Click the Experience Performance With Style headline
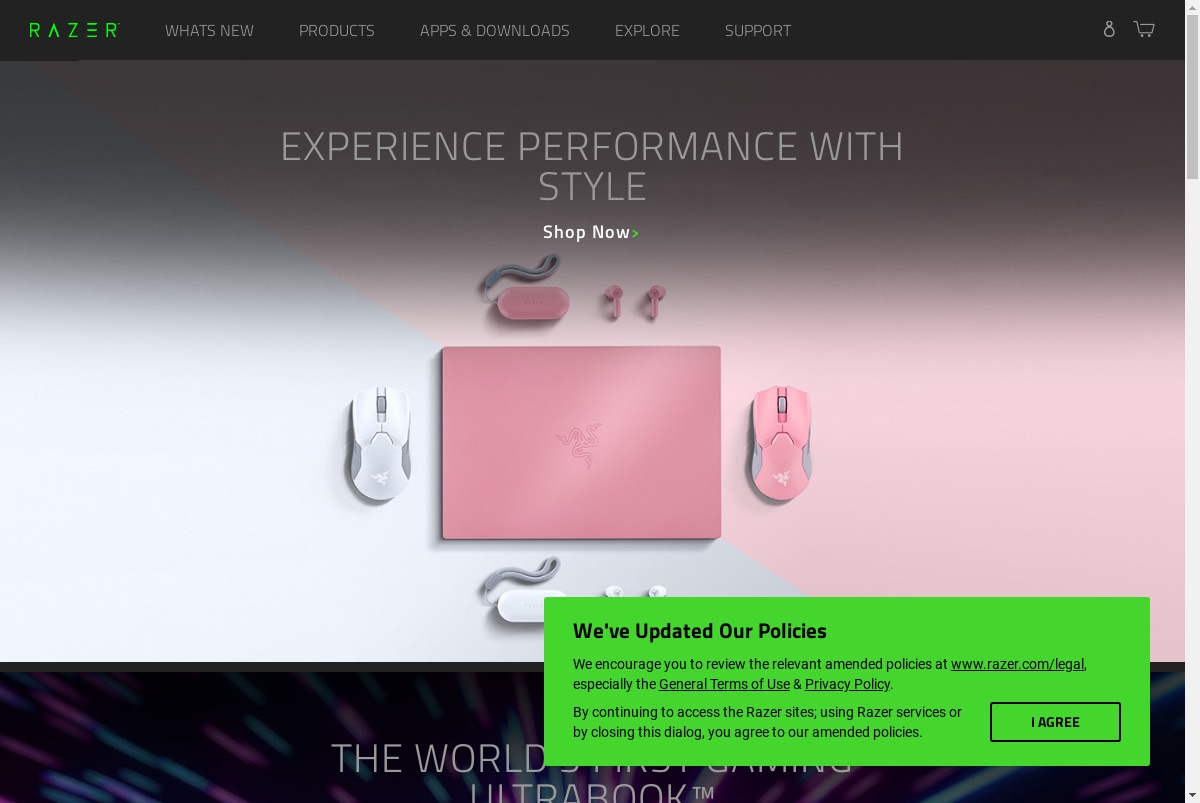1200x803 pixels. (x=591, y=166)
